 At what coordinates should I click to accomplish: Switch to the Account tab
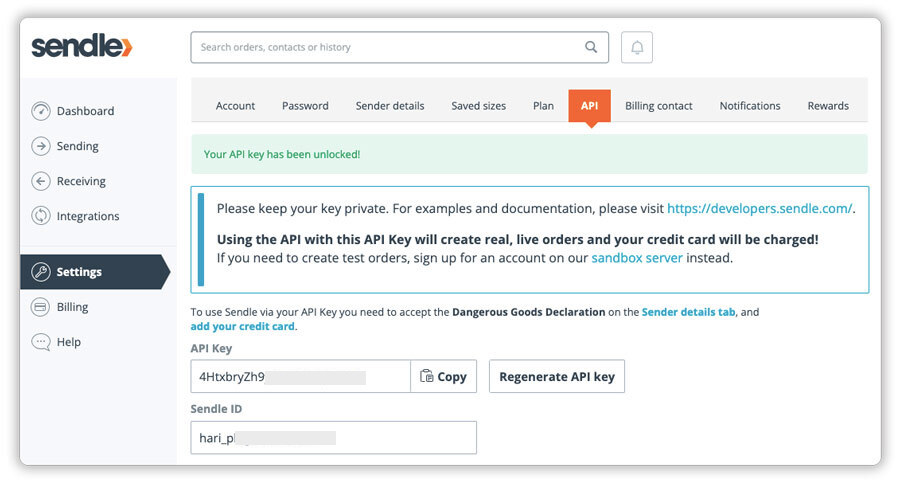tap(235, 106)
